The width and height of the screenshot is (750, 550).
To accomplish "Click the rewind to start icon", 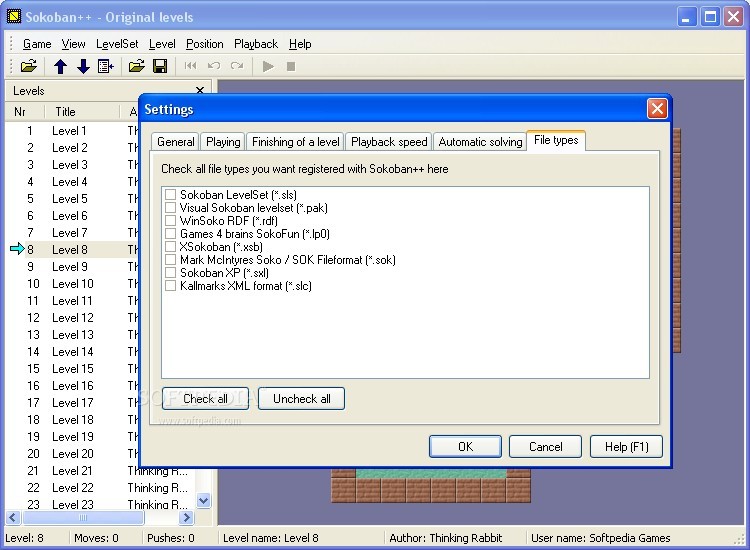I will click(190, 66).
